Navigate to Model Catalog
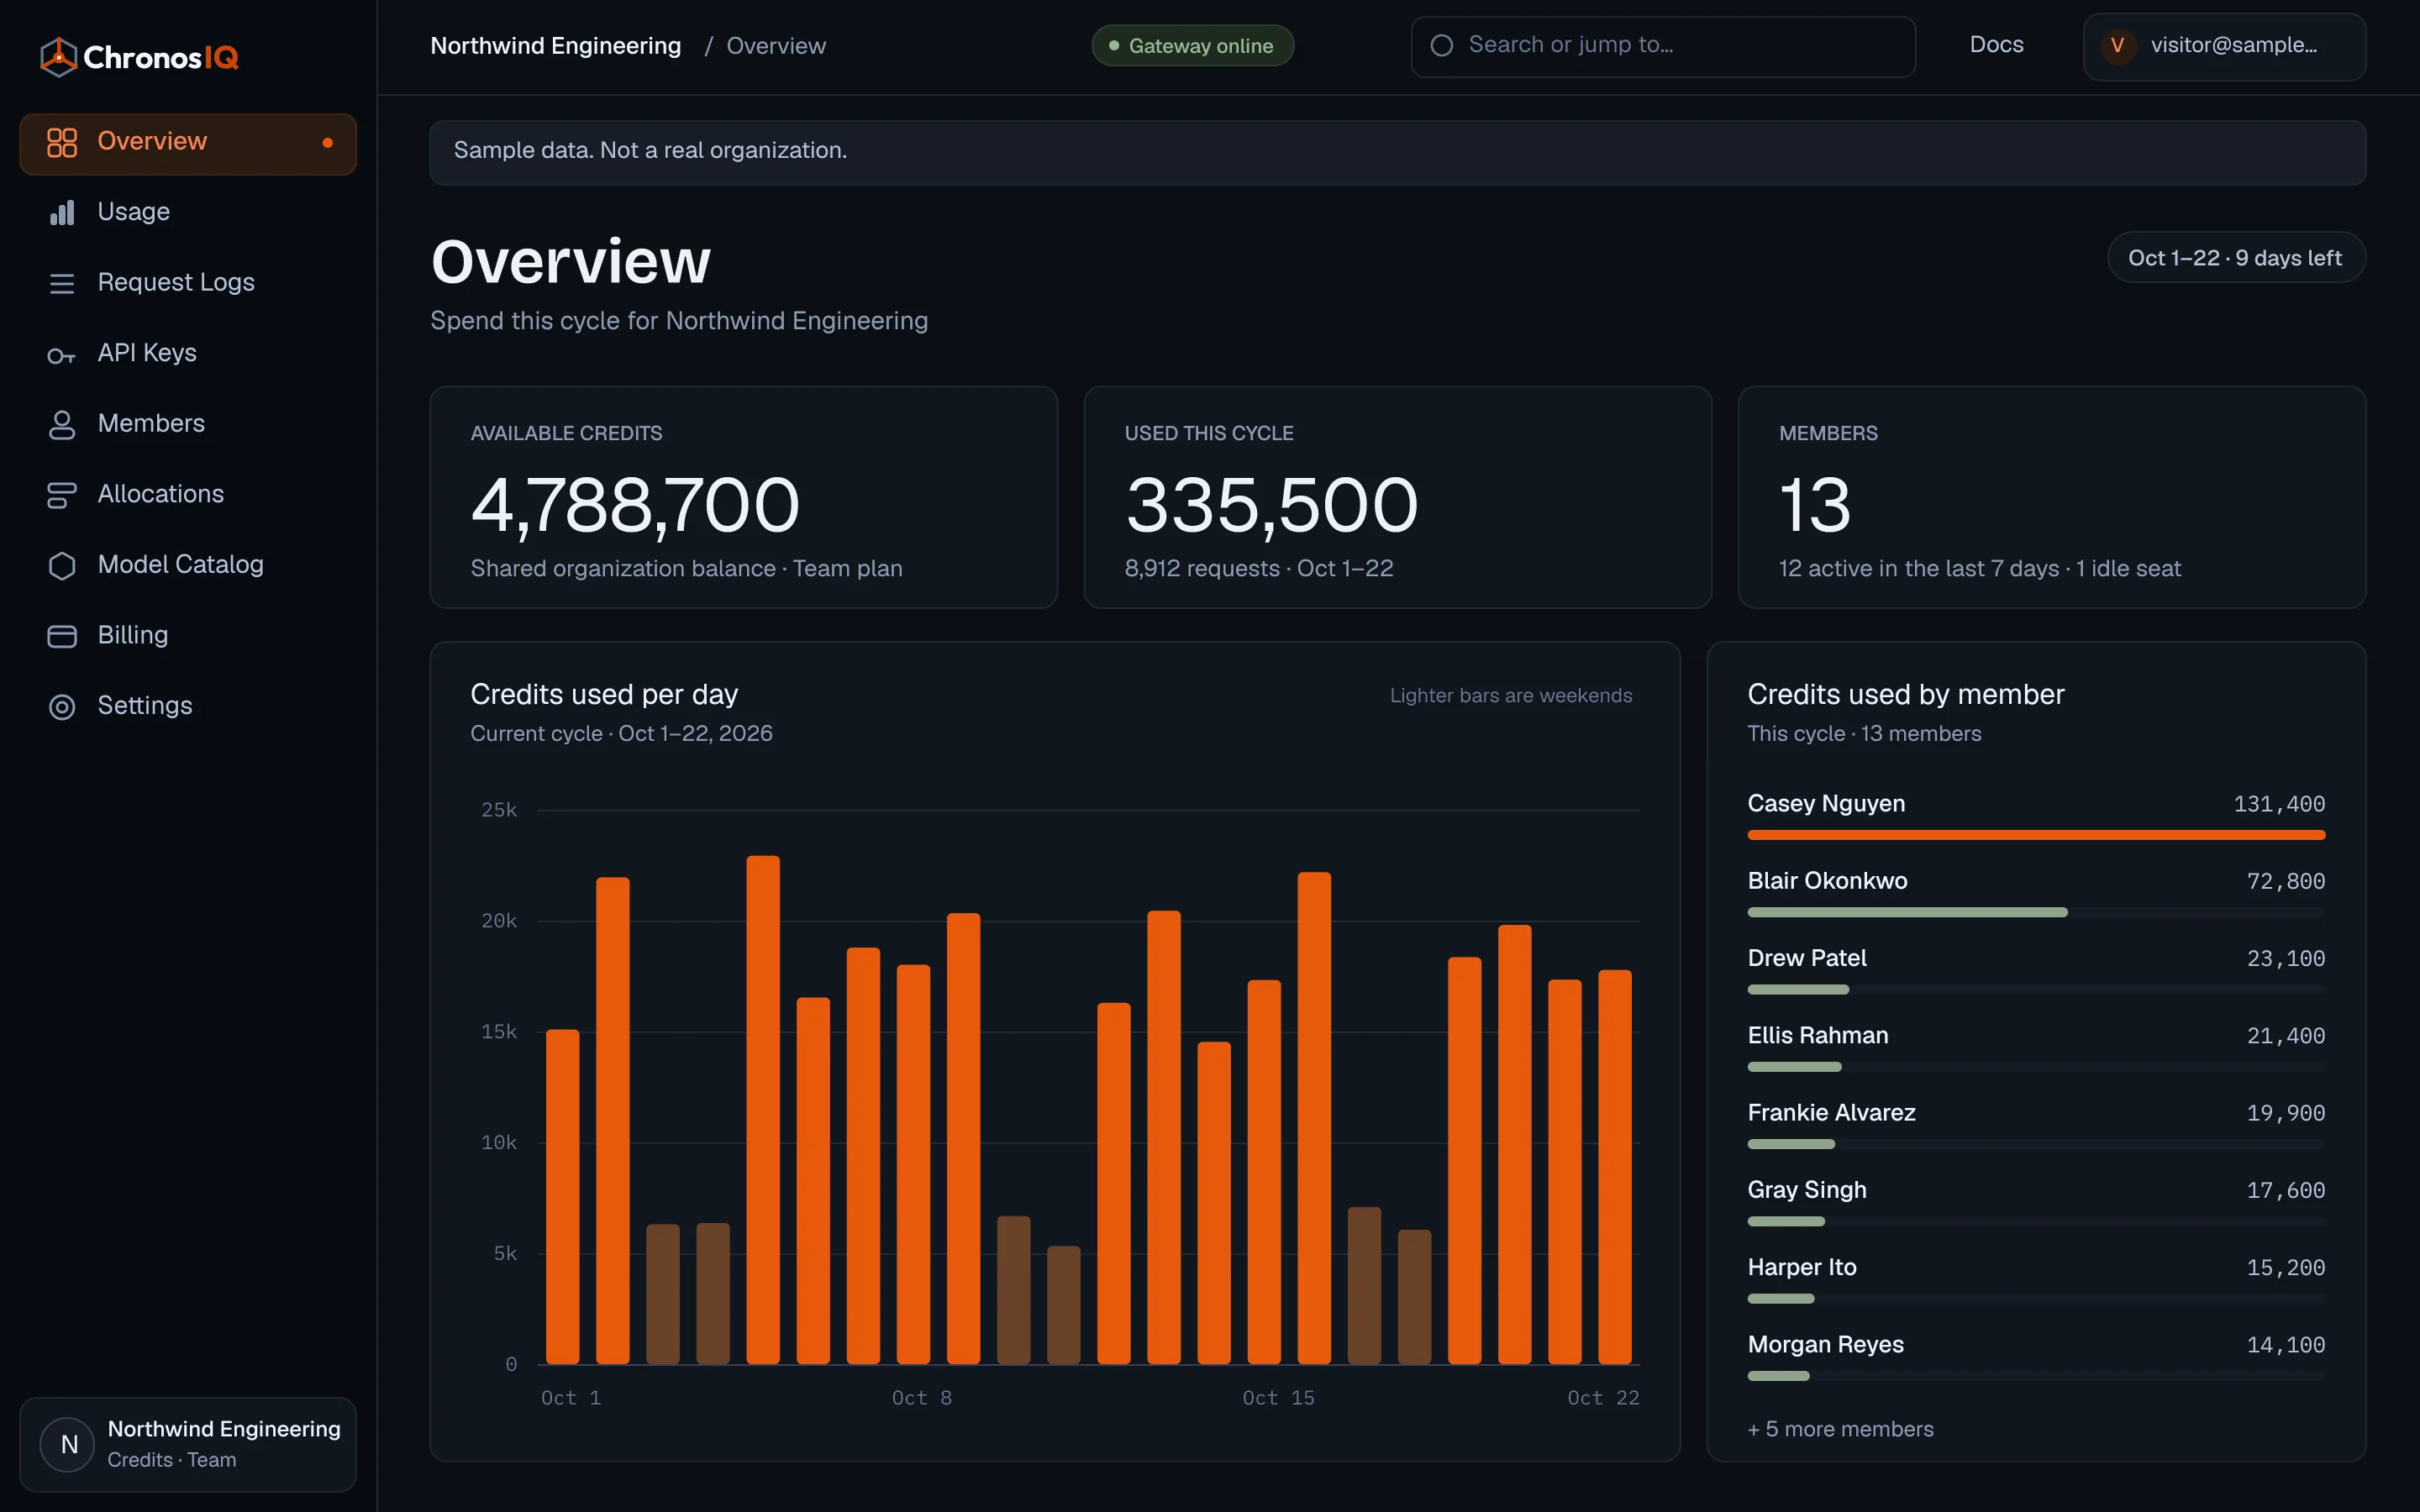2420x1512 pixels. [x=188, y=565]
